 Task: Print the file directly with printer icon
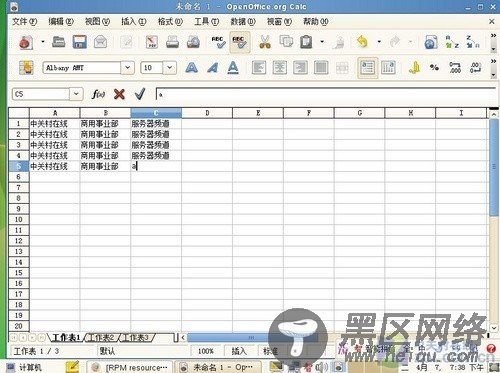click(172, 42)
